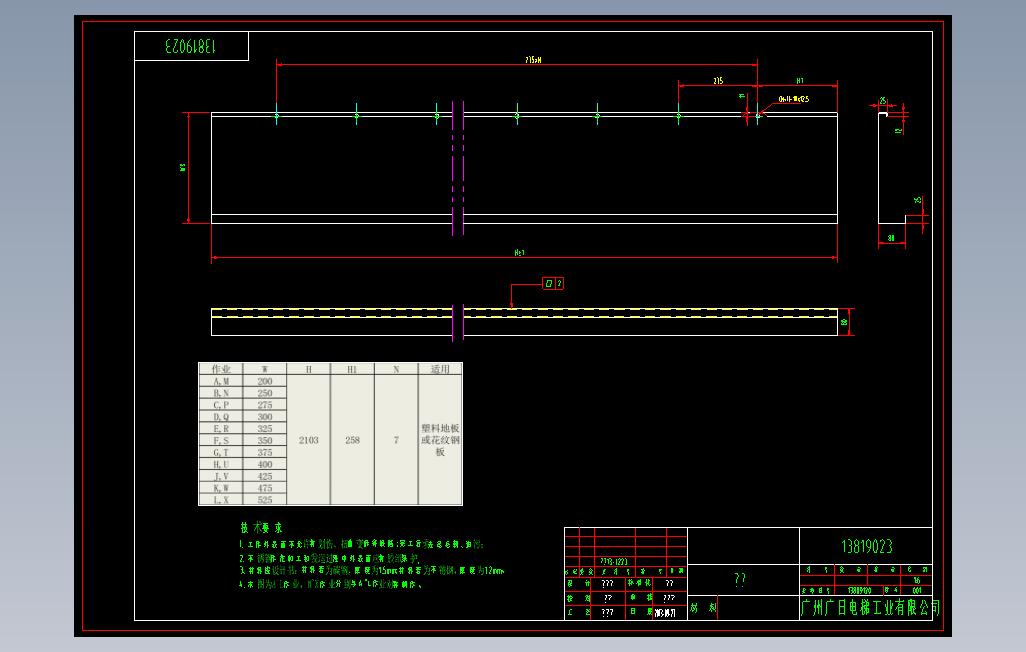Select the 设计 cell in the title block
The image size is (1026, 652).
point(580,583)
